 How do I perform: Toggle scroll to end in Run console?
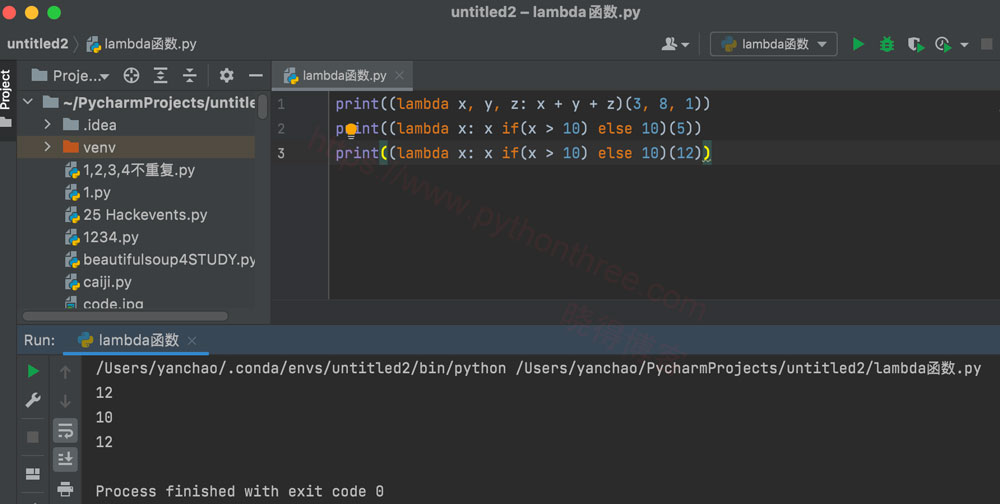click(x=65, y=459)
